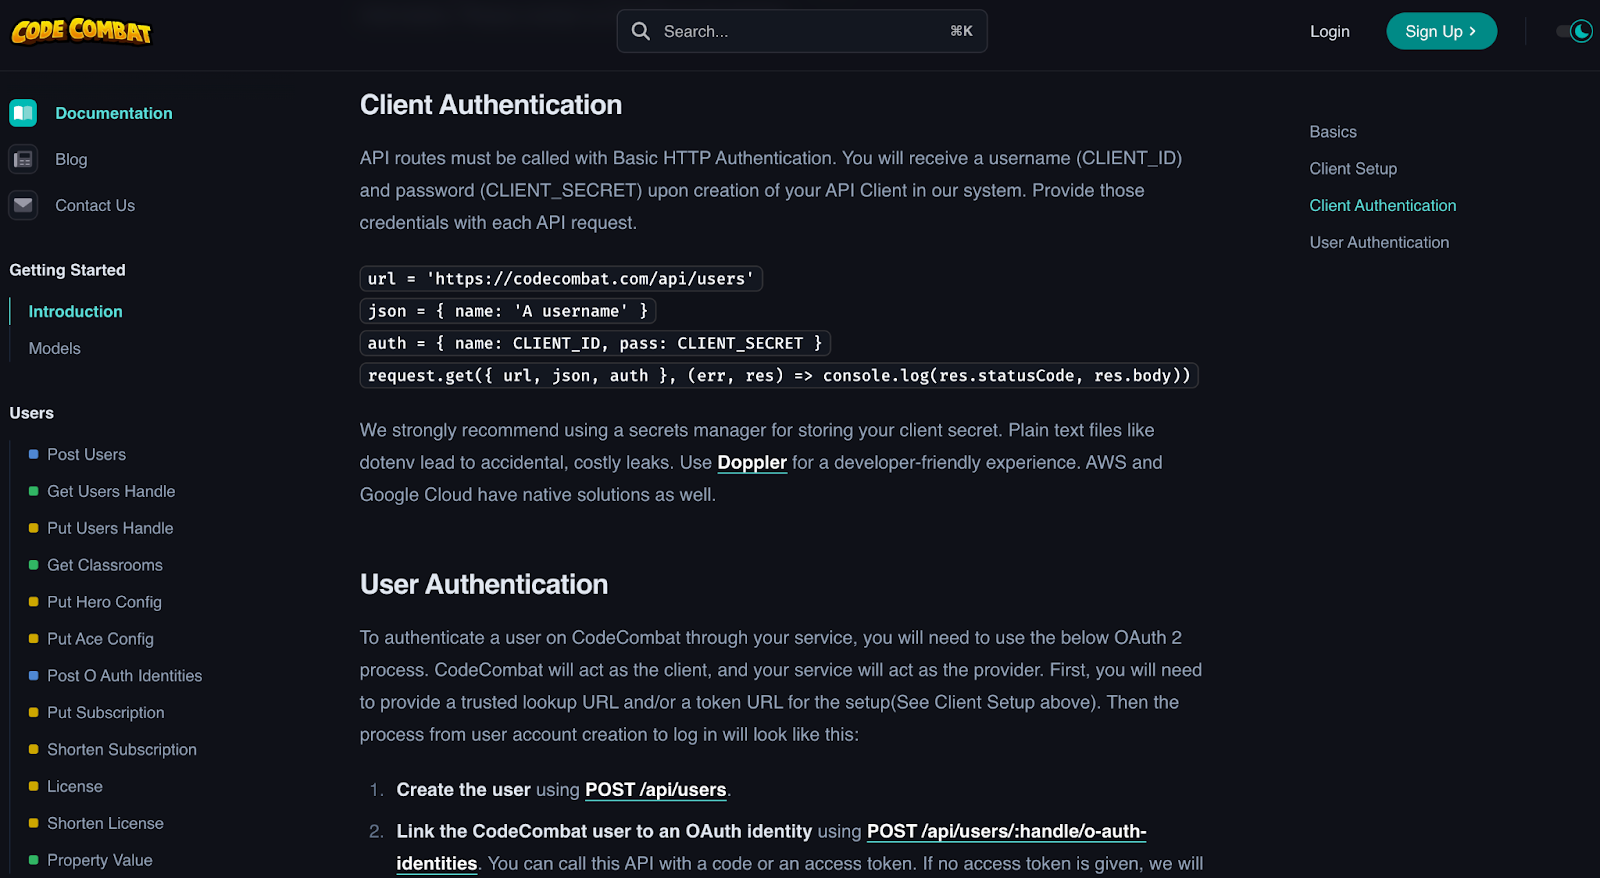Click the User Authentication heading
1600x878 pixels.
click(484, 584)
